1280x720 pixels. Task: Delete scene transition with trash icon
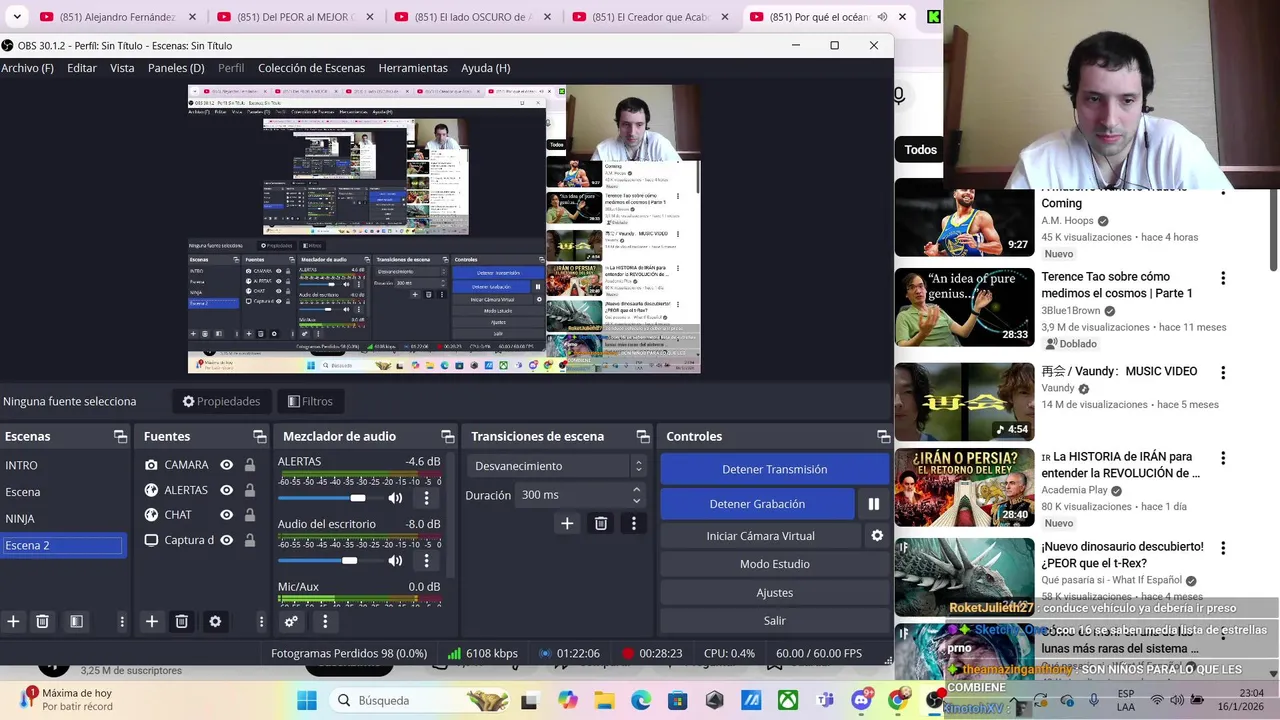click(601, 523)
